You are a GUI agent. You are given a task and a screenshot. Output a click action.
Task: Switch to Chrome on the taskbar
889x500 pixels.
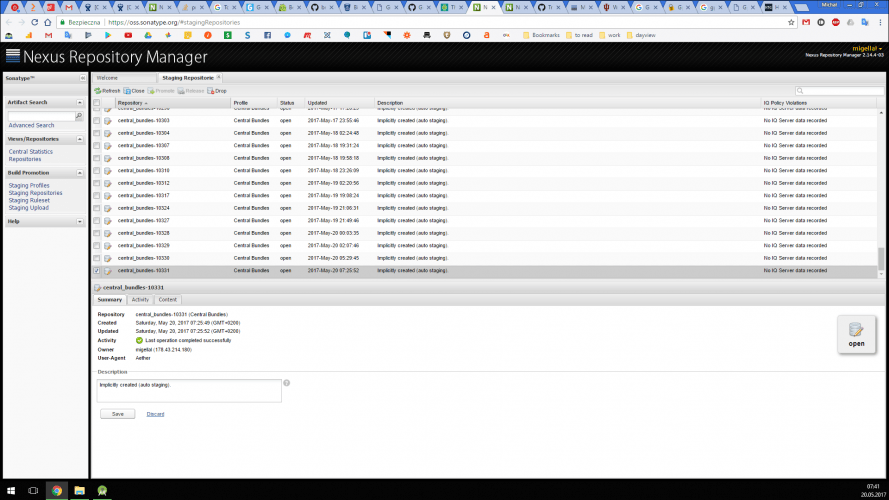[x=57, y=490]
